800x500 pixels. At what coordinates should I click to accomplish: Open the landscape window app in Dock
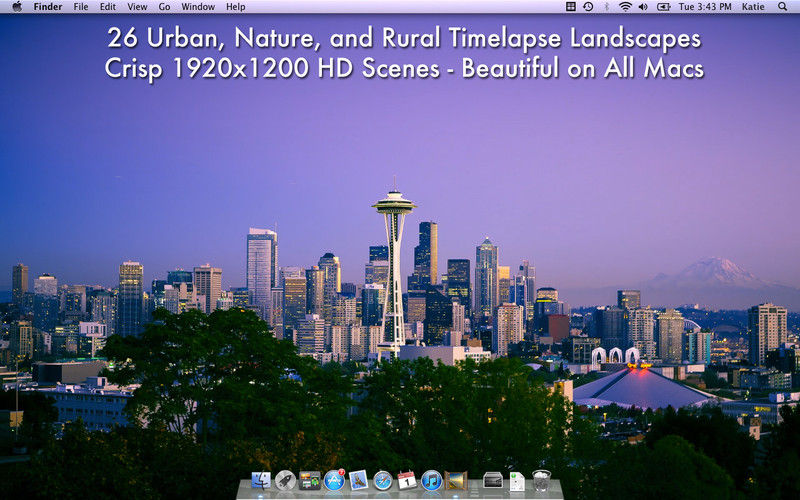coord(456,480)
